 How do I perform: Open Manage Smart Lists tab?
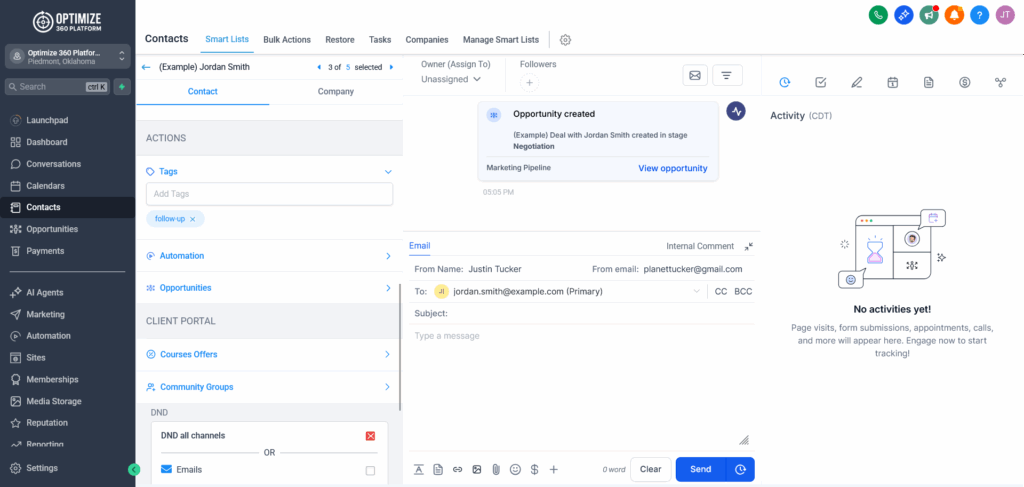pos(501,40)
